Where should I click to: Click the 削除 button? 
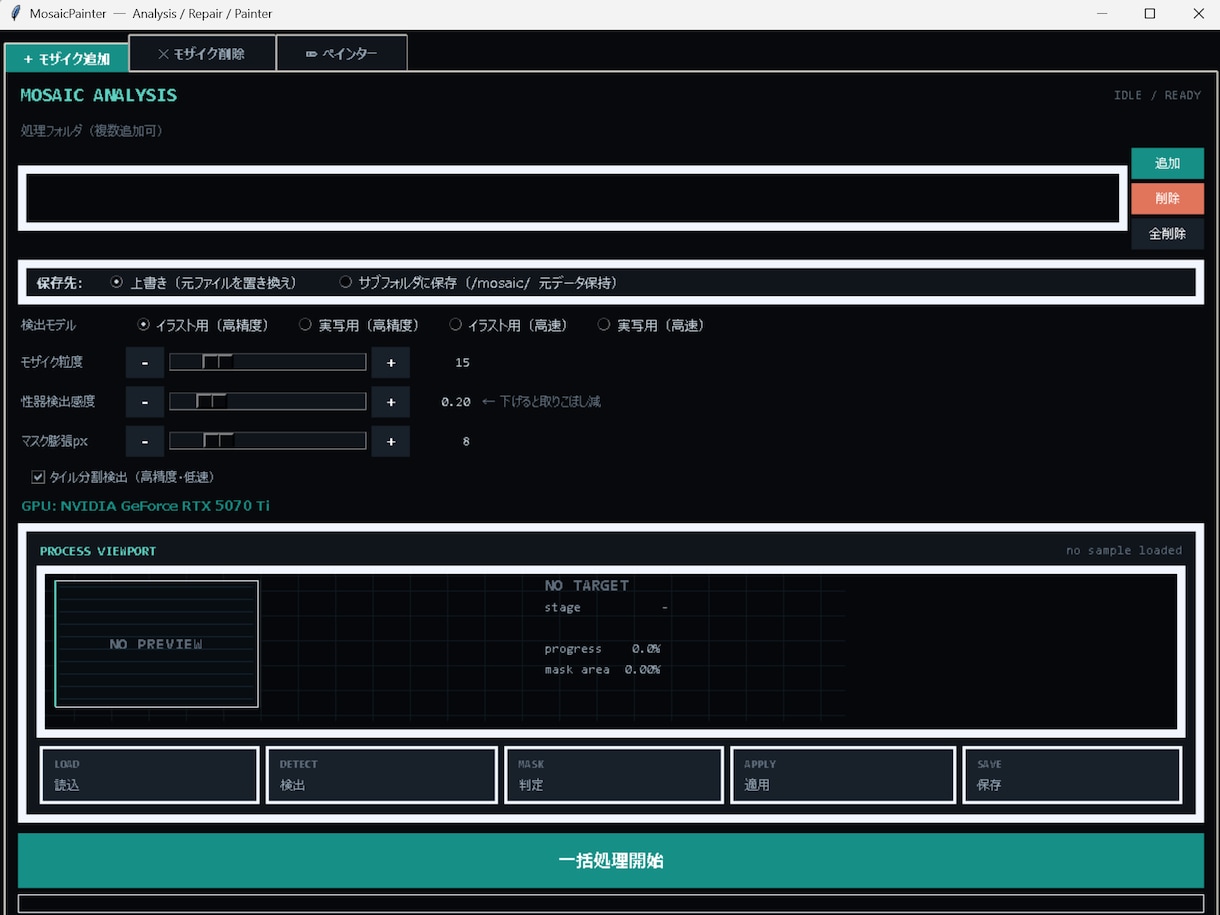click(1167, 198)
